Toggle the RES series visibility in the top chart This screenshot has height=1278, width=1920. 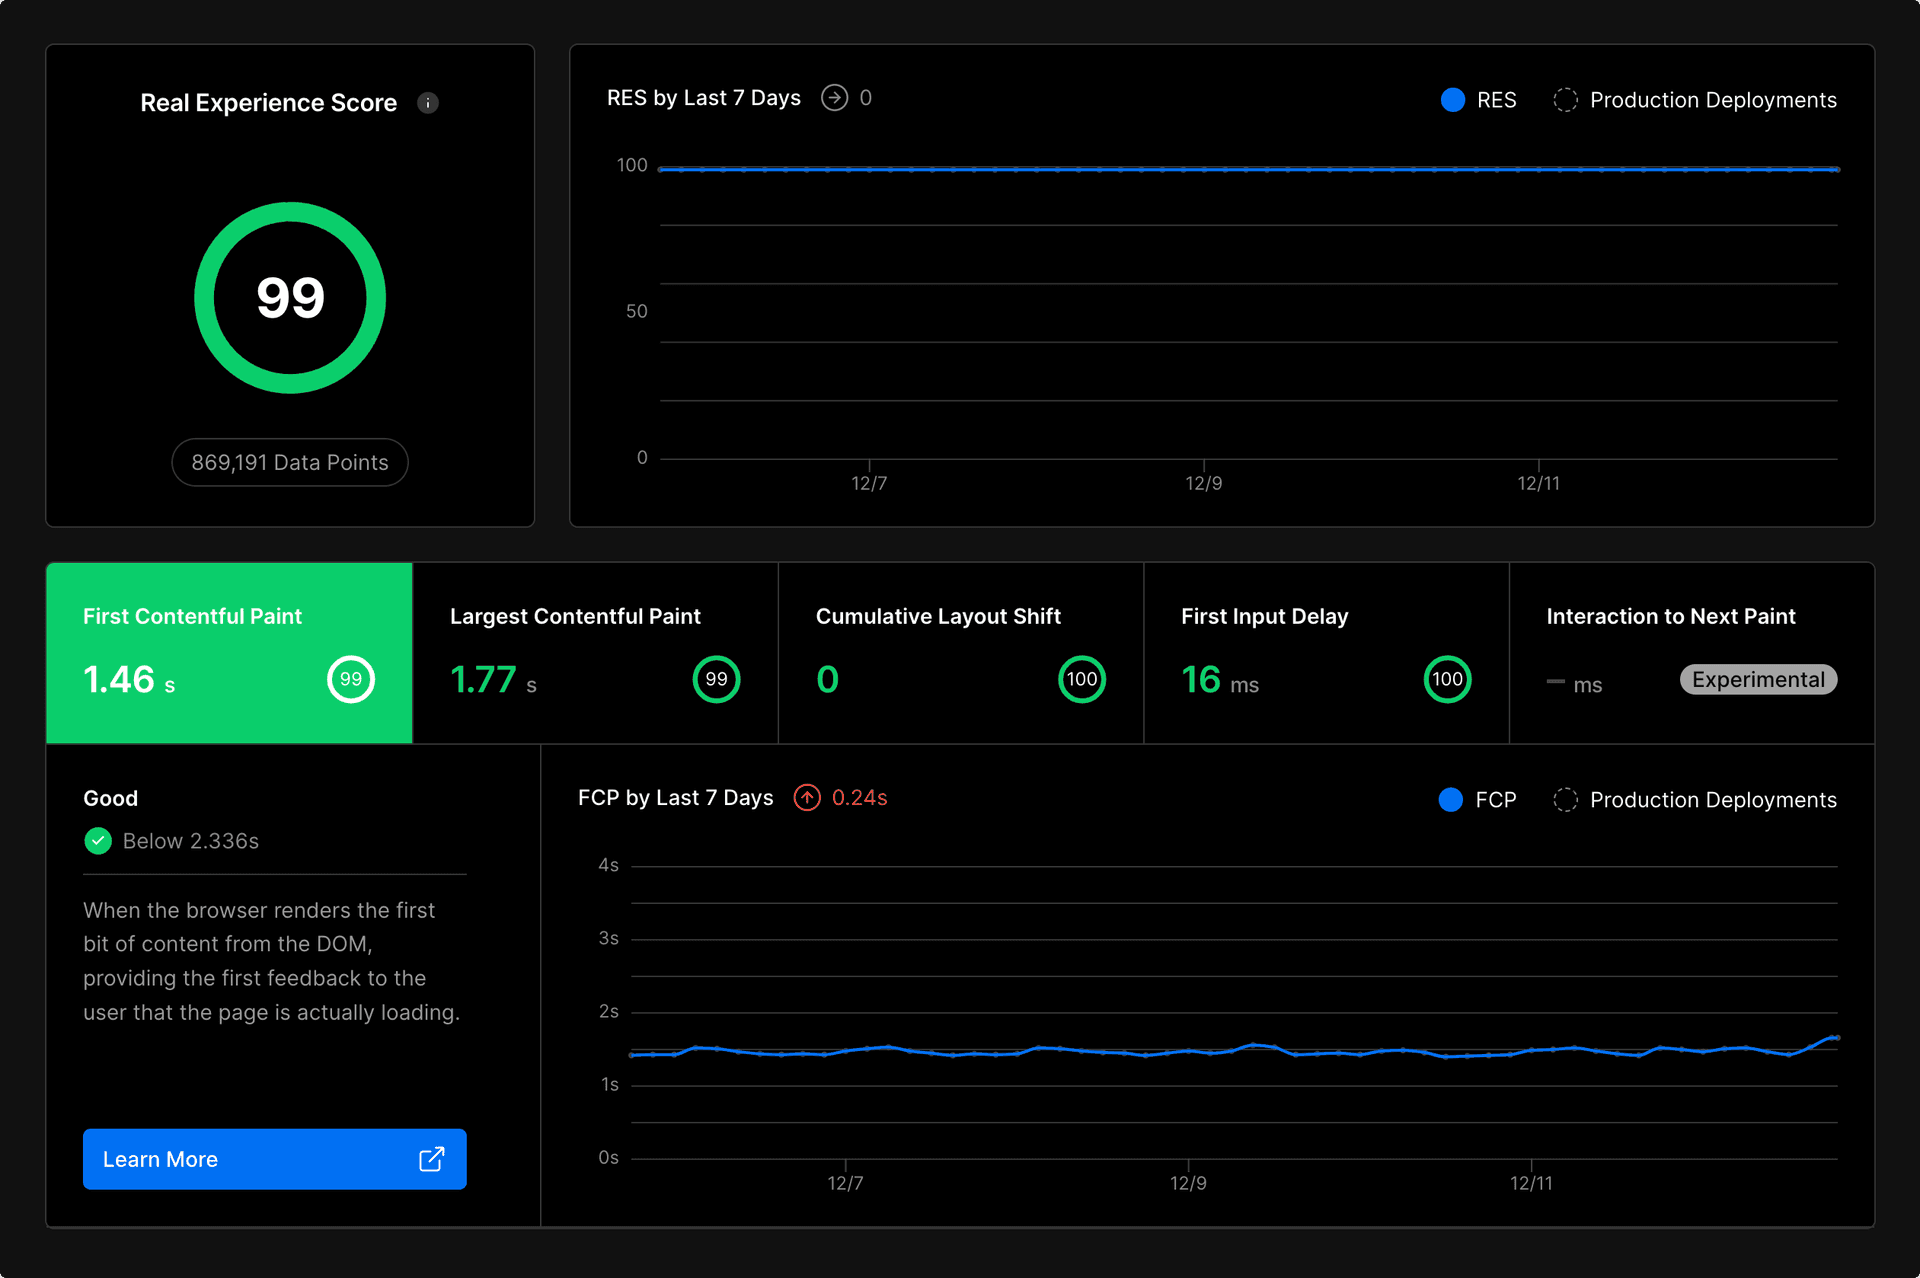[x=1478, y=100]
